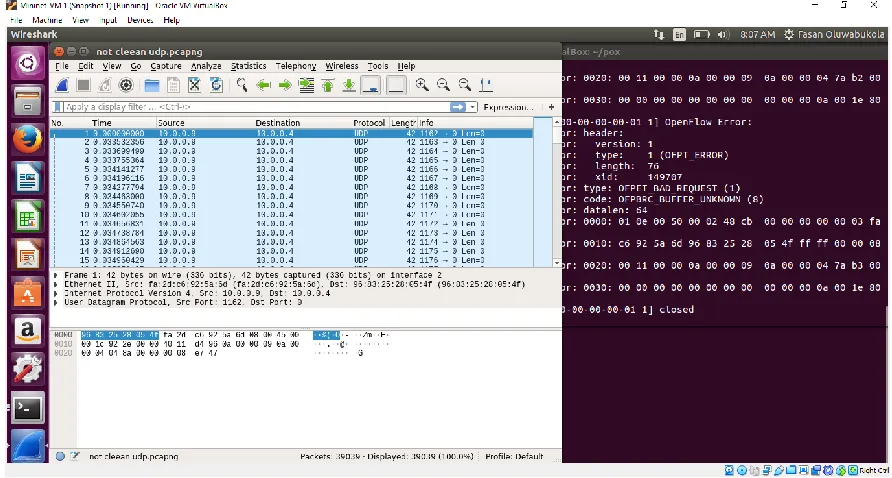Expand the Ethernet II details row

coord(56,284)
